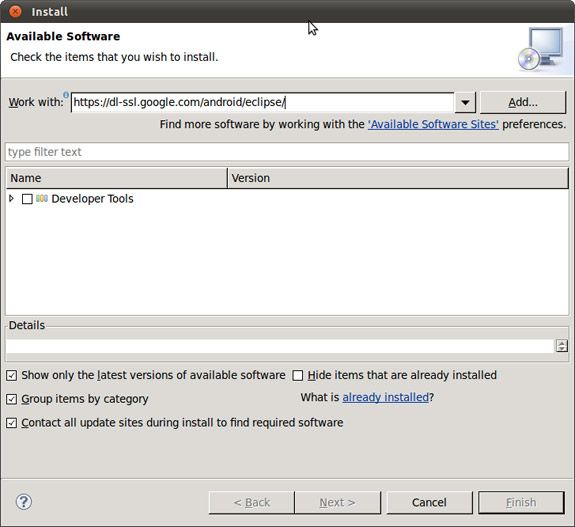
Task: Disable Group items by category
Action: [x=11, y=399]
